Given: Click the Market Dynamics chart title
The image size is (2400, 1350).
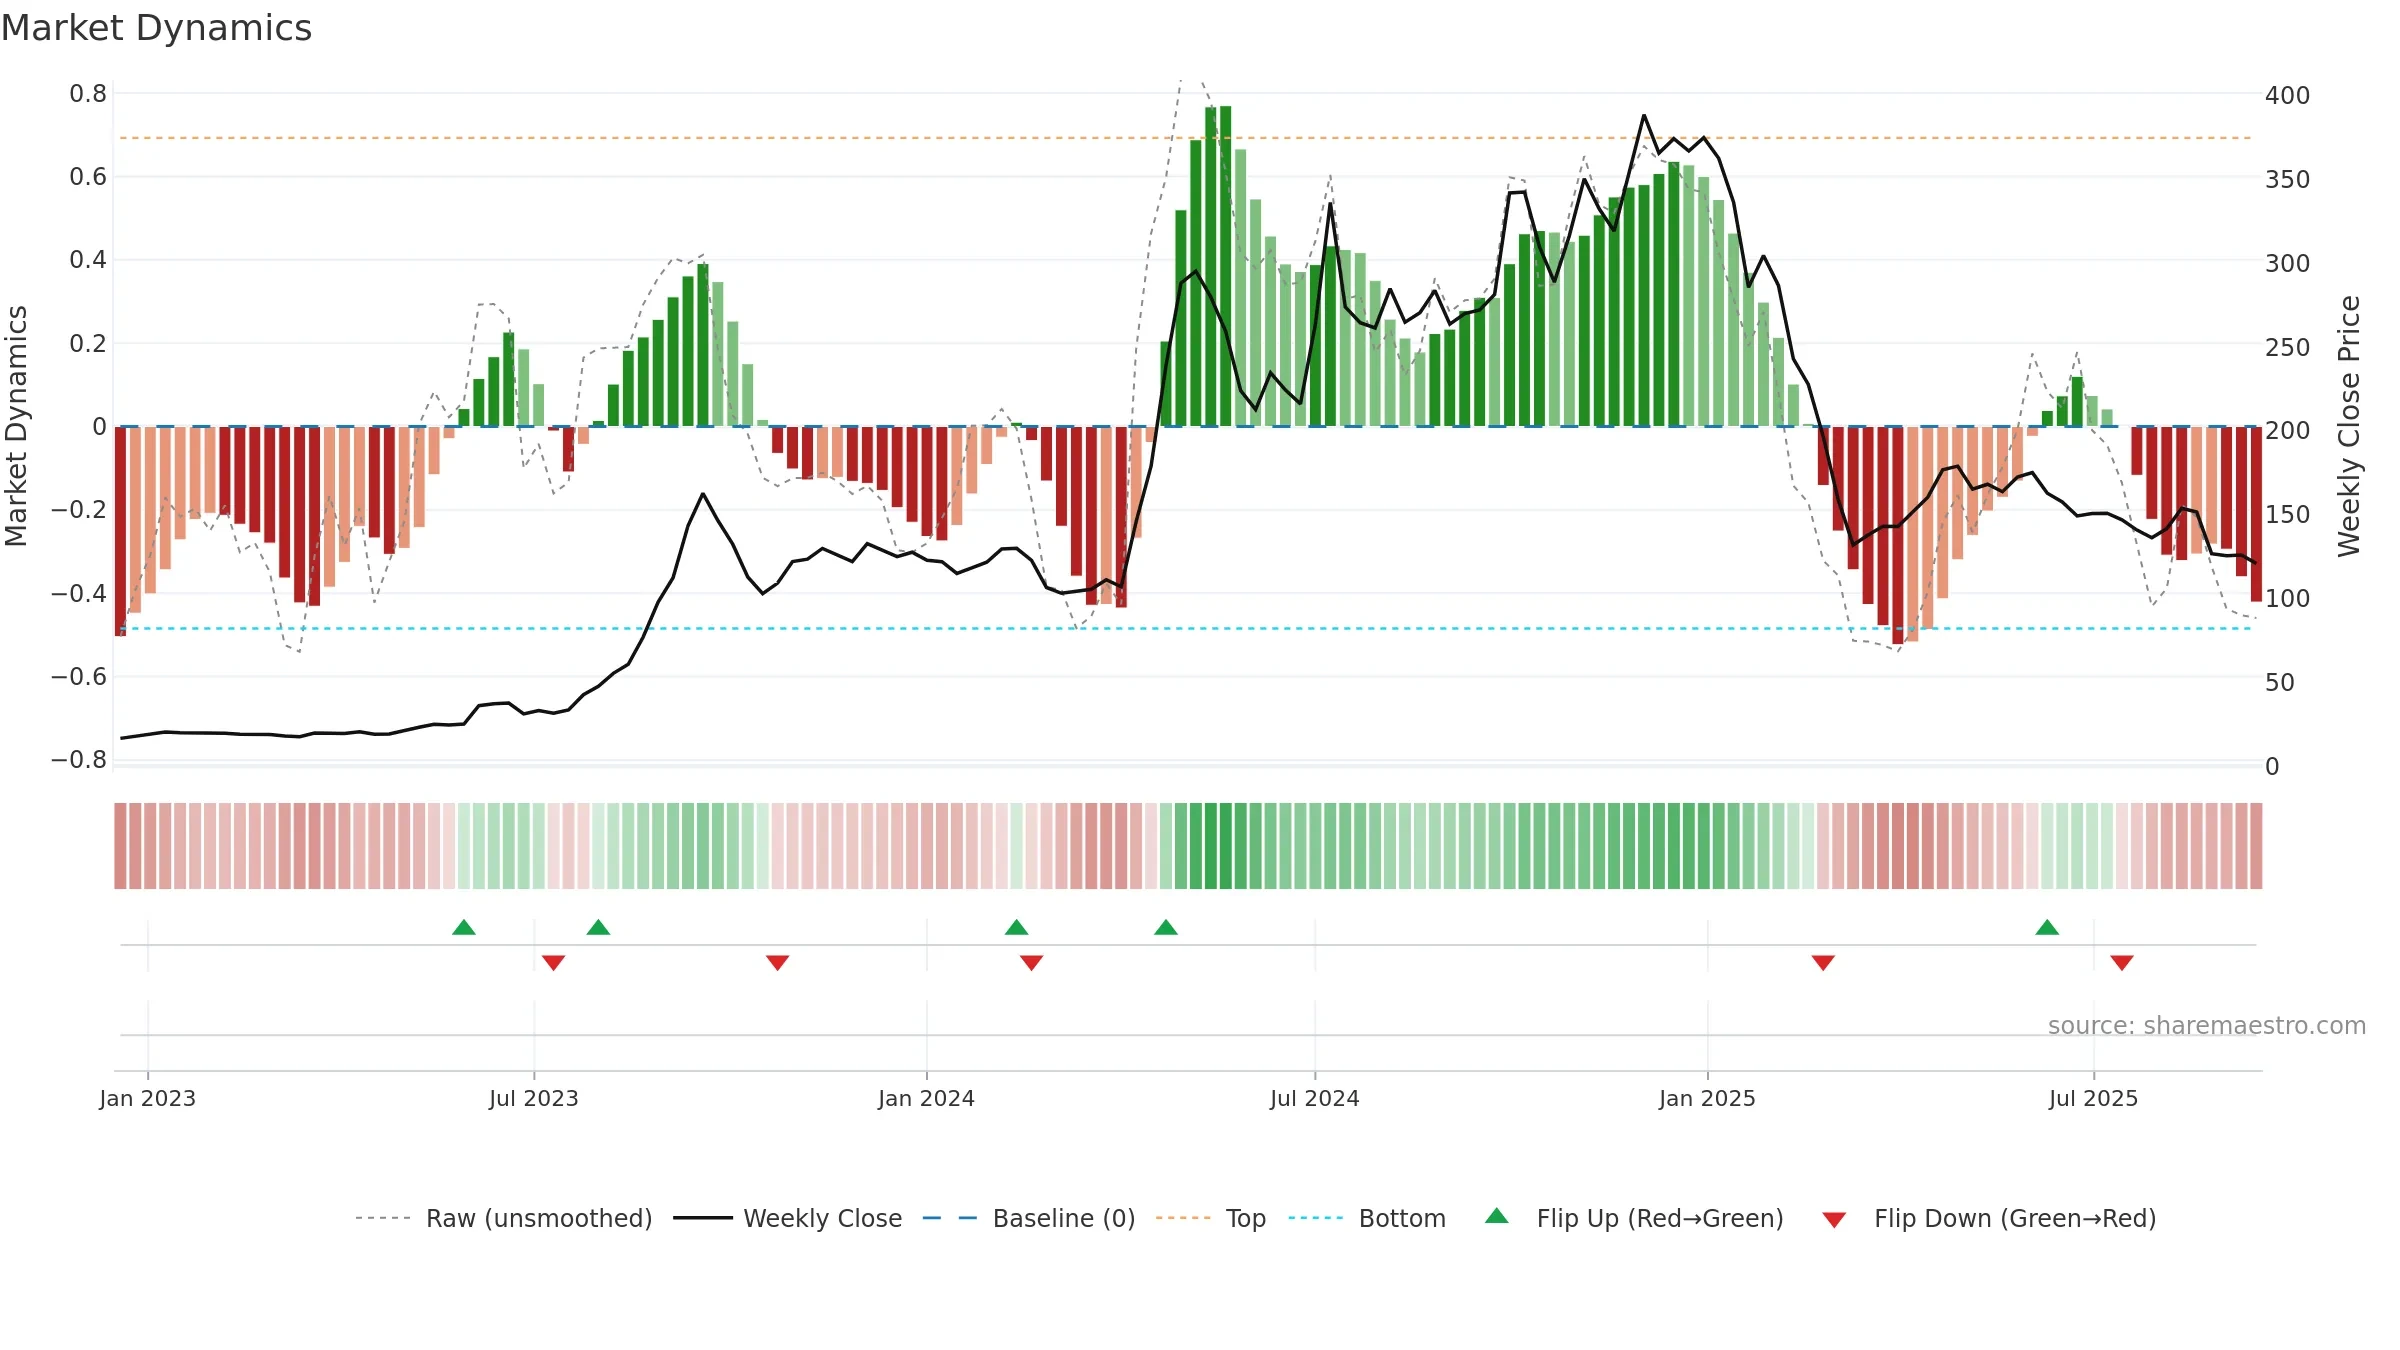Looking at the screenshot, I should (156, 28).
